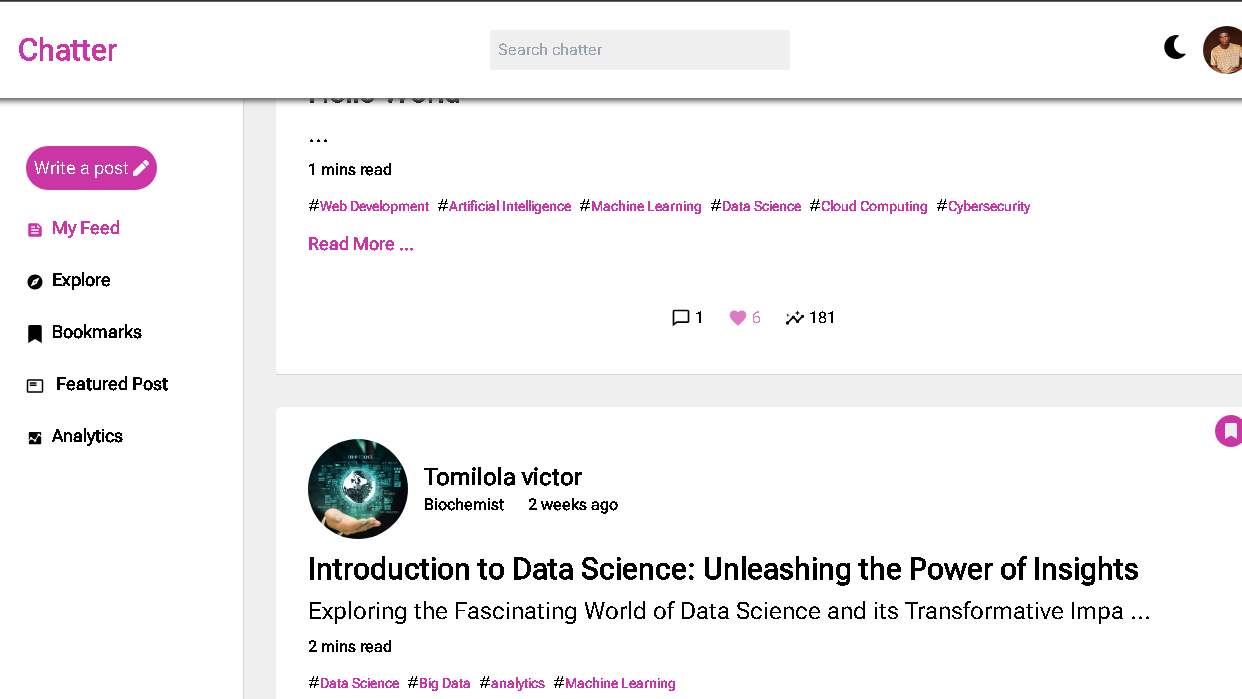Click the comment icon on post
The height and width of the screenshot is (699, 1242).
pos(681,318)
